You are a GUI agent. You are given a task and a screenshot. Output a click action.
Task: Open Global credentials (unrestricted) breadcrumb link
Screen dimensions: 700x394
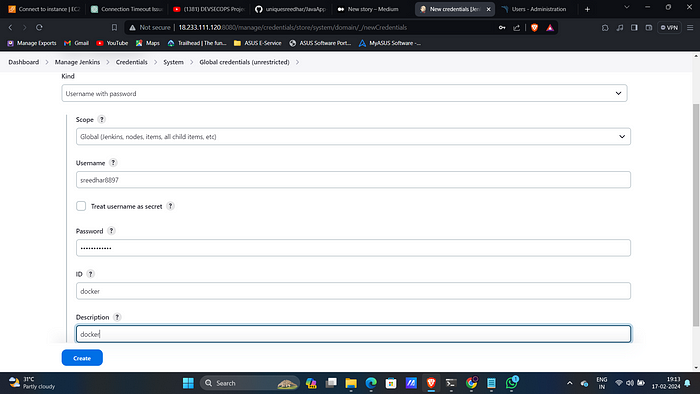(x=244, y=62)
